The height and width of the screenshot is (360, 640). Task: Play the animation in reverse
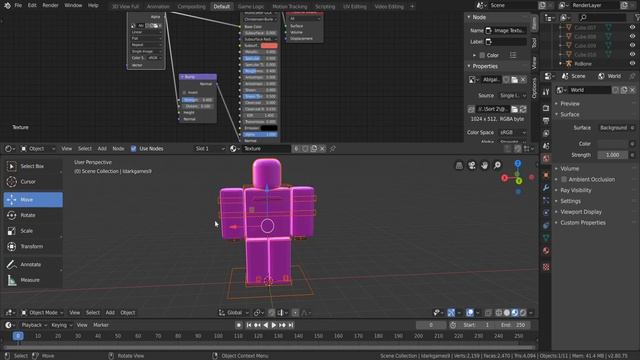(266, 325)
